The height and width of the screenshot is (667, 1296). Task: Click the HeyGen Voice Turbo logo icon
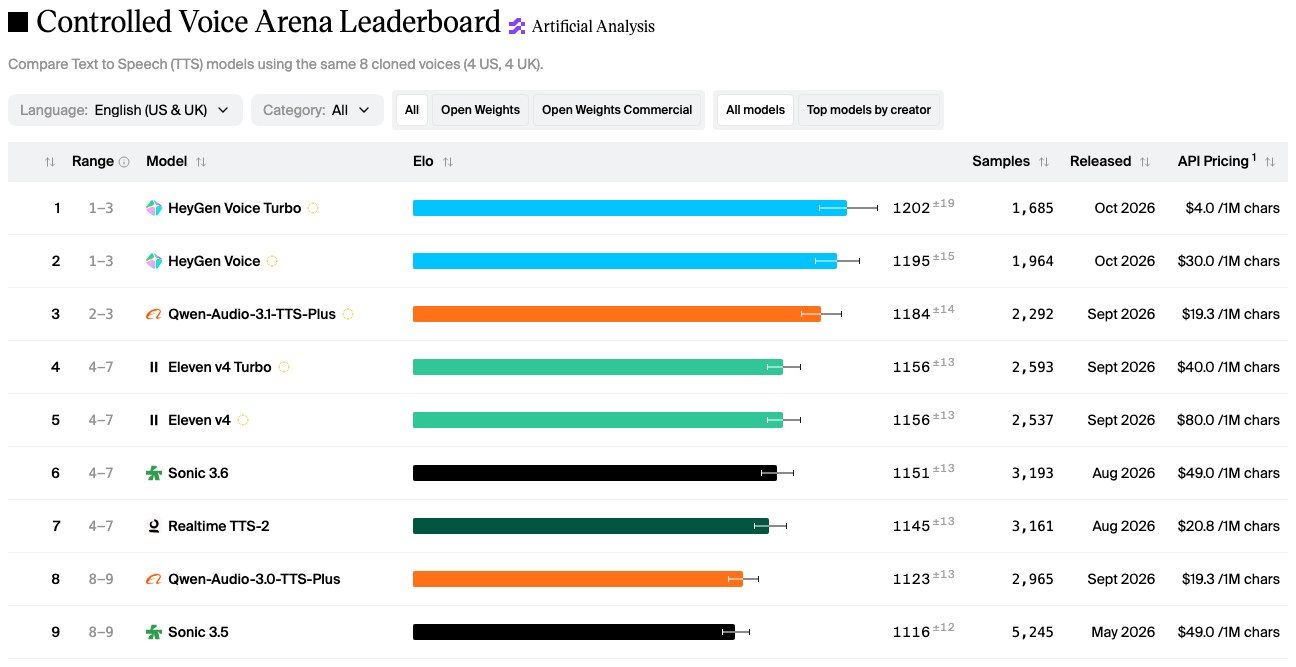coord(153,208)
